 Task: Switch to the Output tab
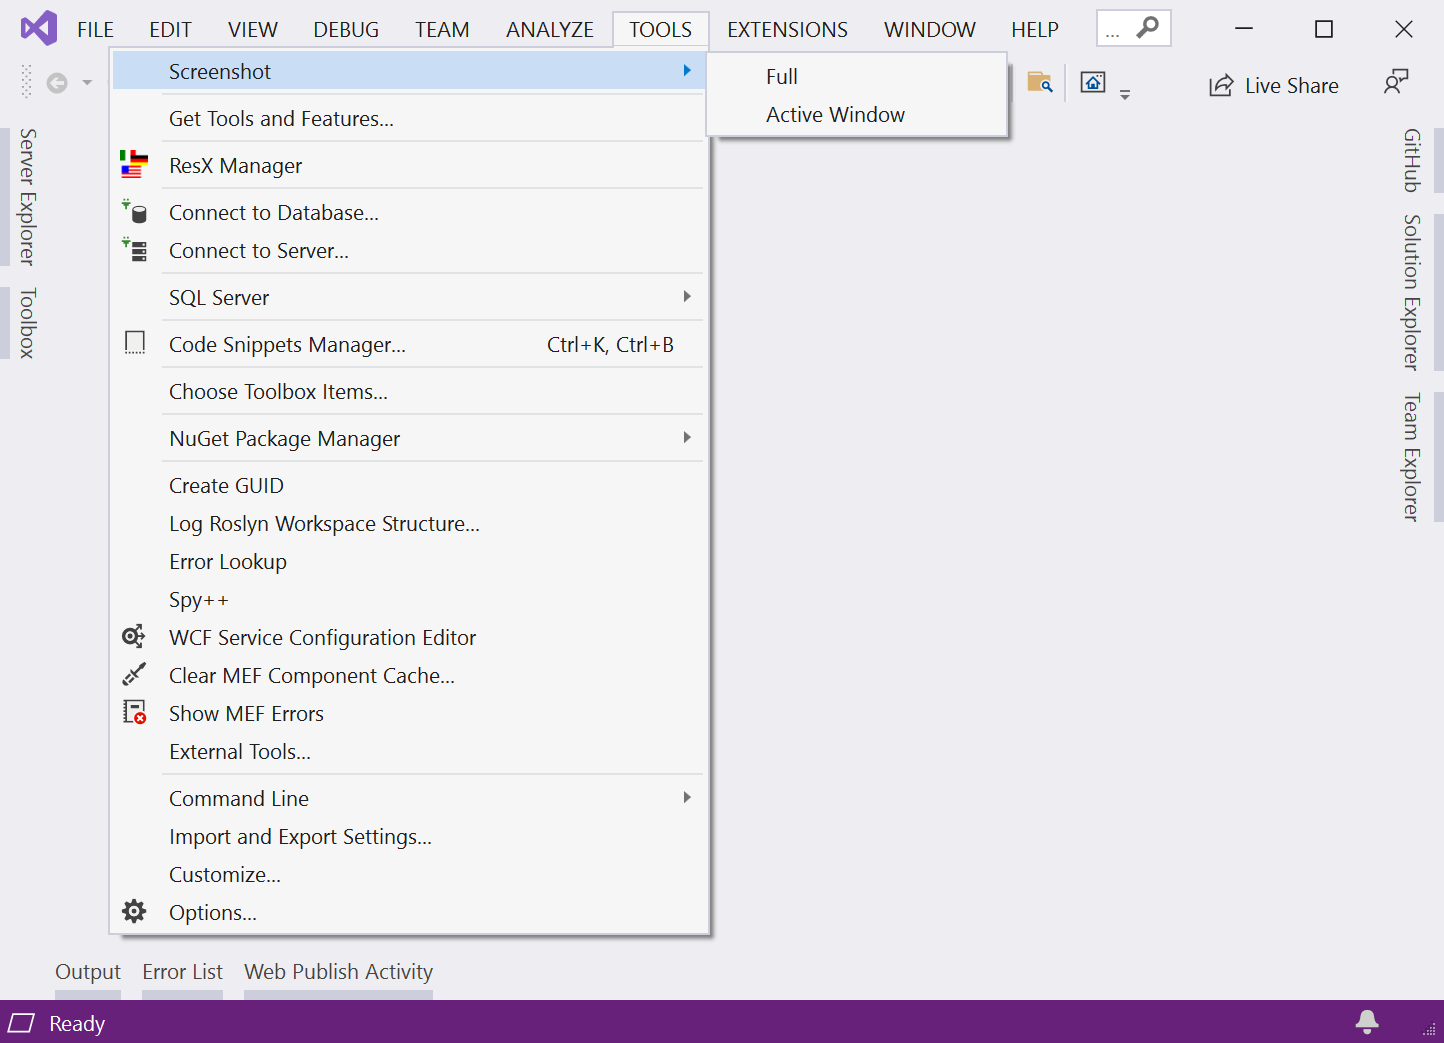pos(88,972)
